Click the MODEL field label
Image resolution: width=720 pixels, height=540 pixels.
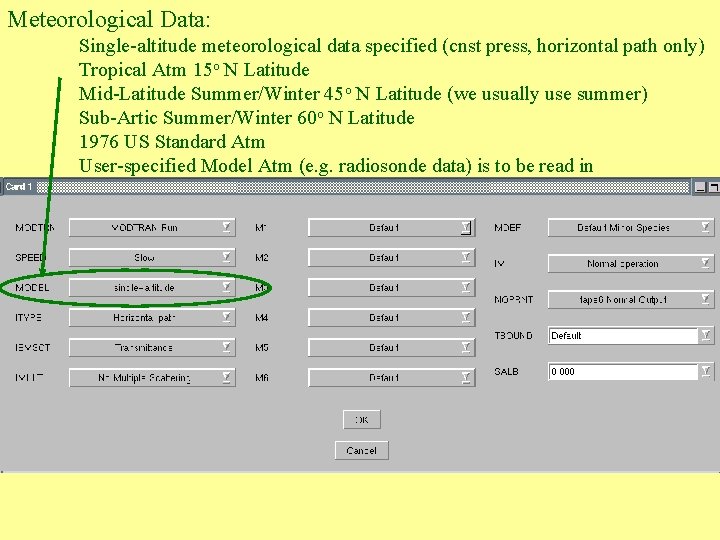pos(32,288)
